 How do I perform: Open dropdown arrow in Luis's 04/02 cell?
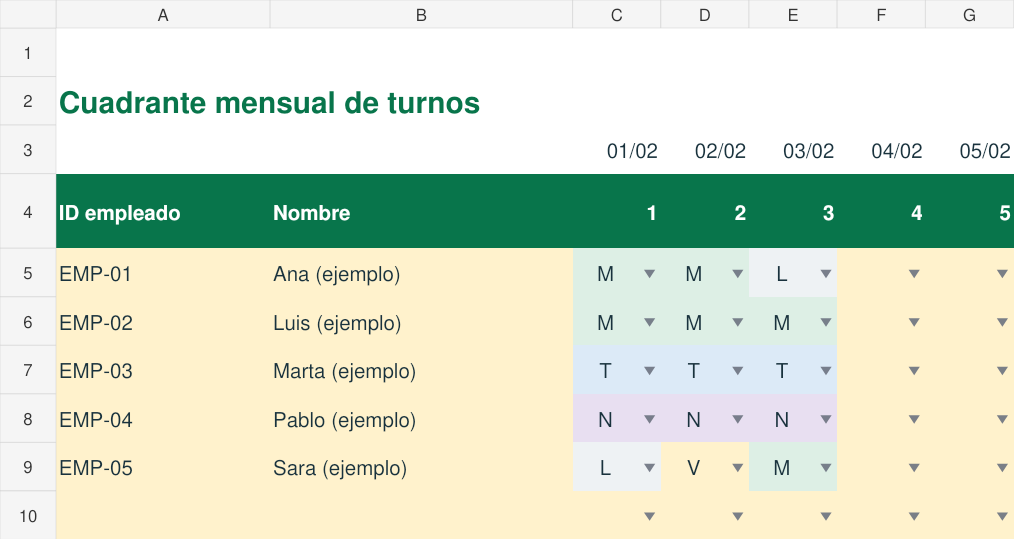tap(914, 322)
